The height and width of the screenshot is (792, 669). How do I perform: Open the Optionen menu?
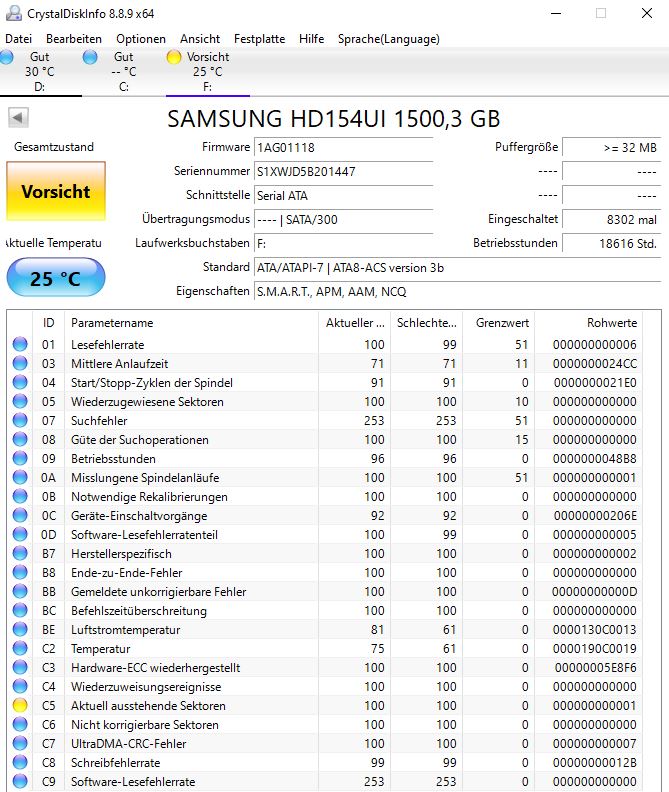pos(141,39)
